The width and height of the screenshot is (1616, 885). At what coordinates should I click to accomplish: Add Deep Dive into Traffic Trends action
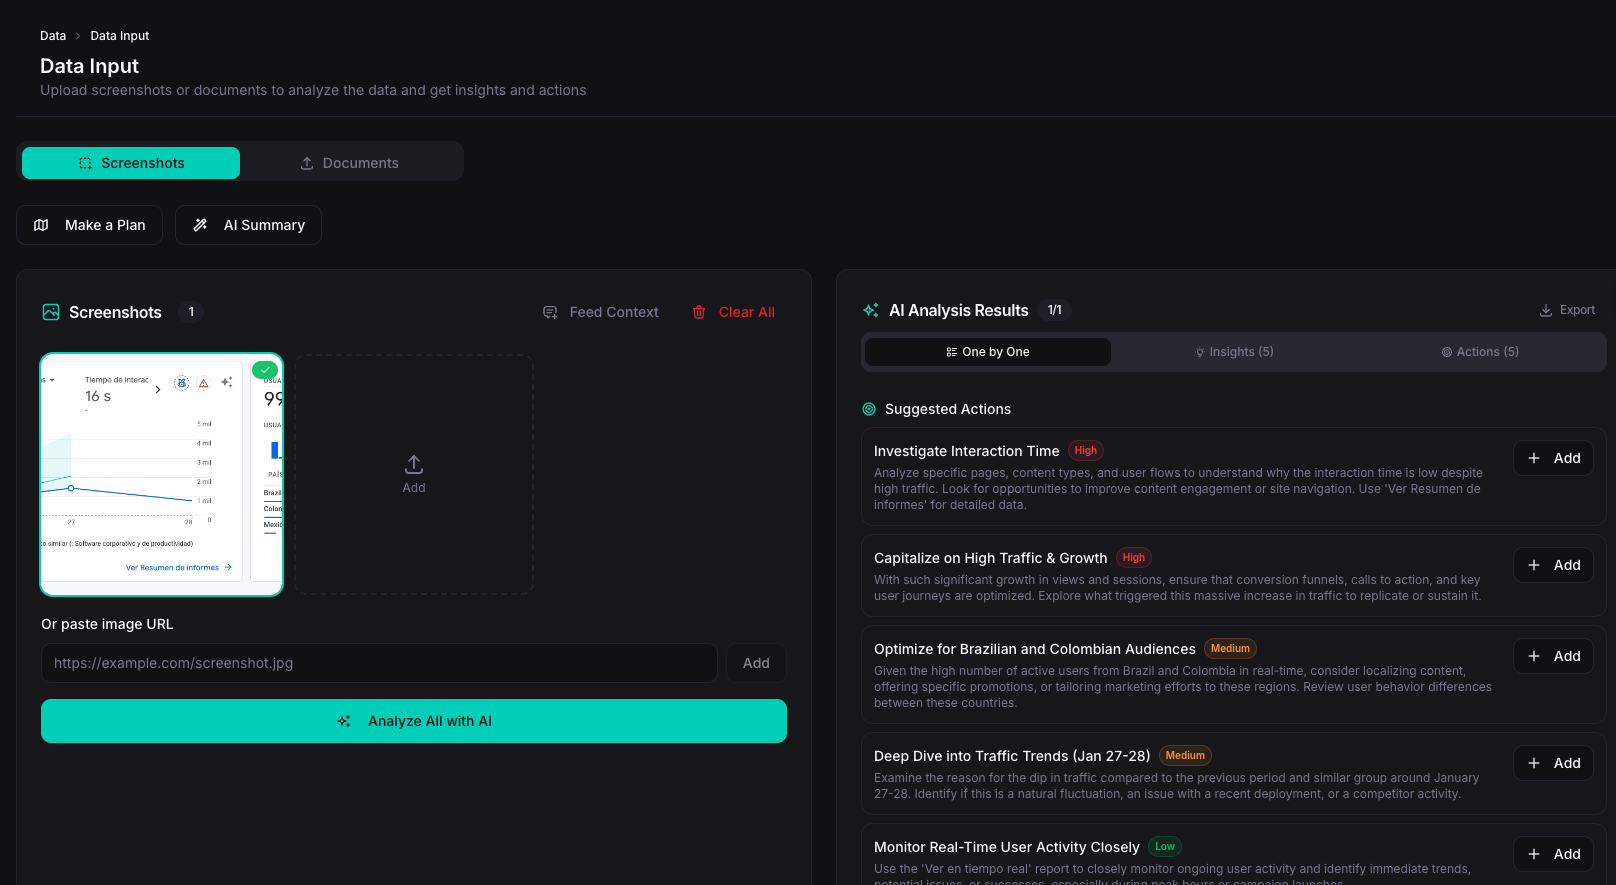[x=1553, y=763]
